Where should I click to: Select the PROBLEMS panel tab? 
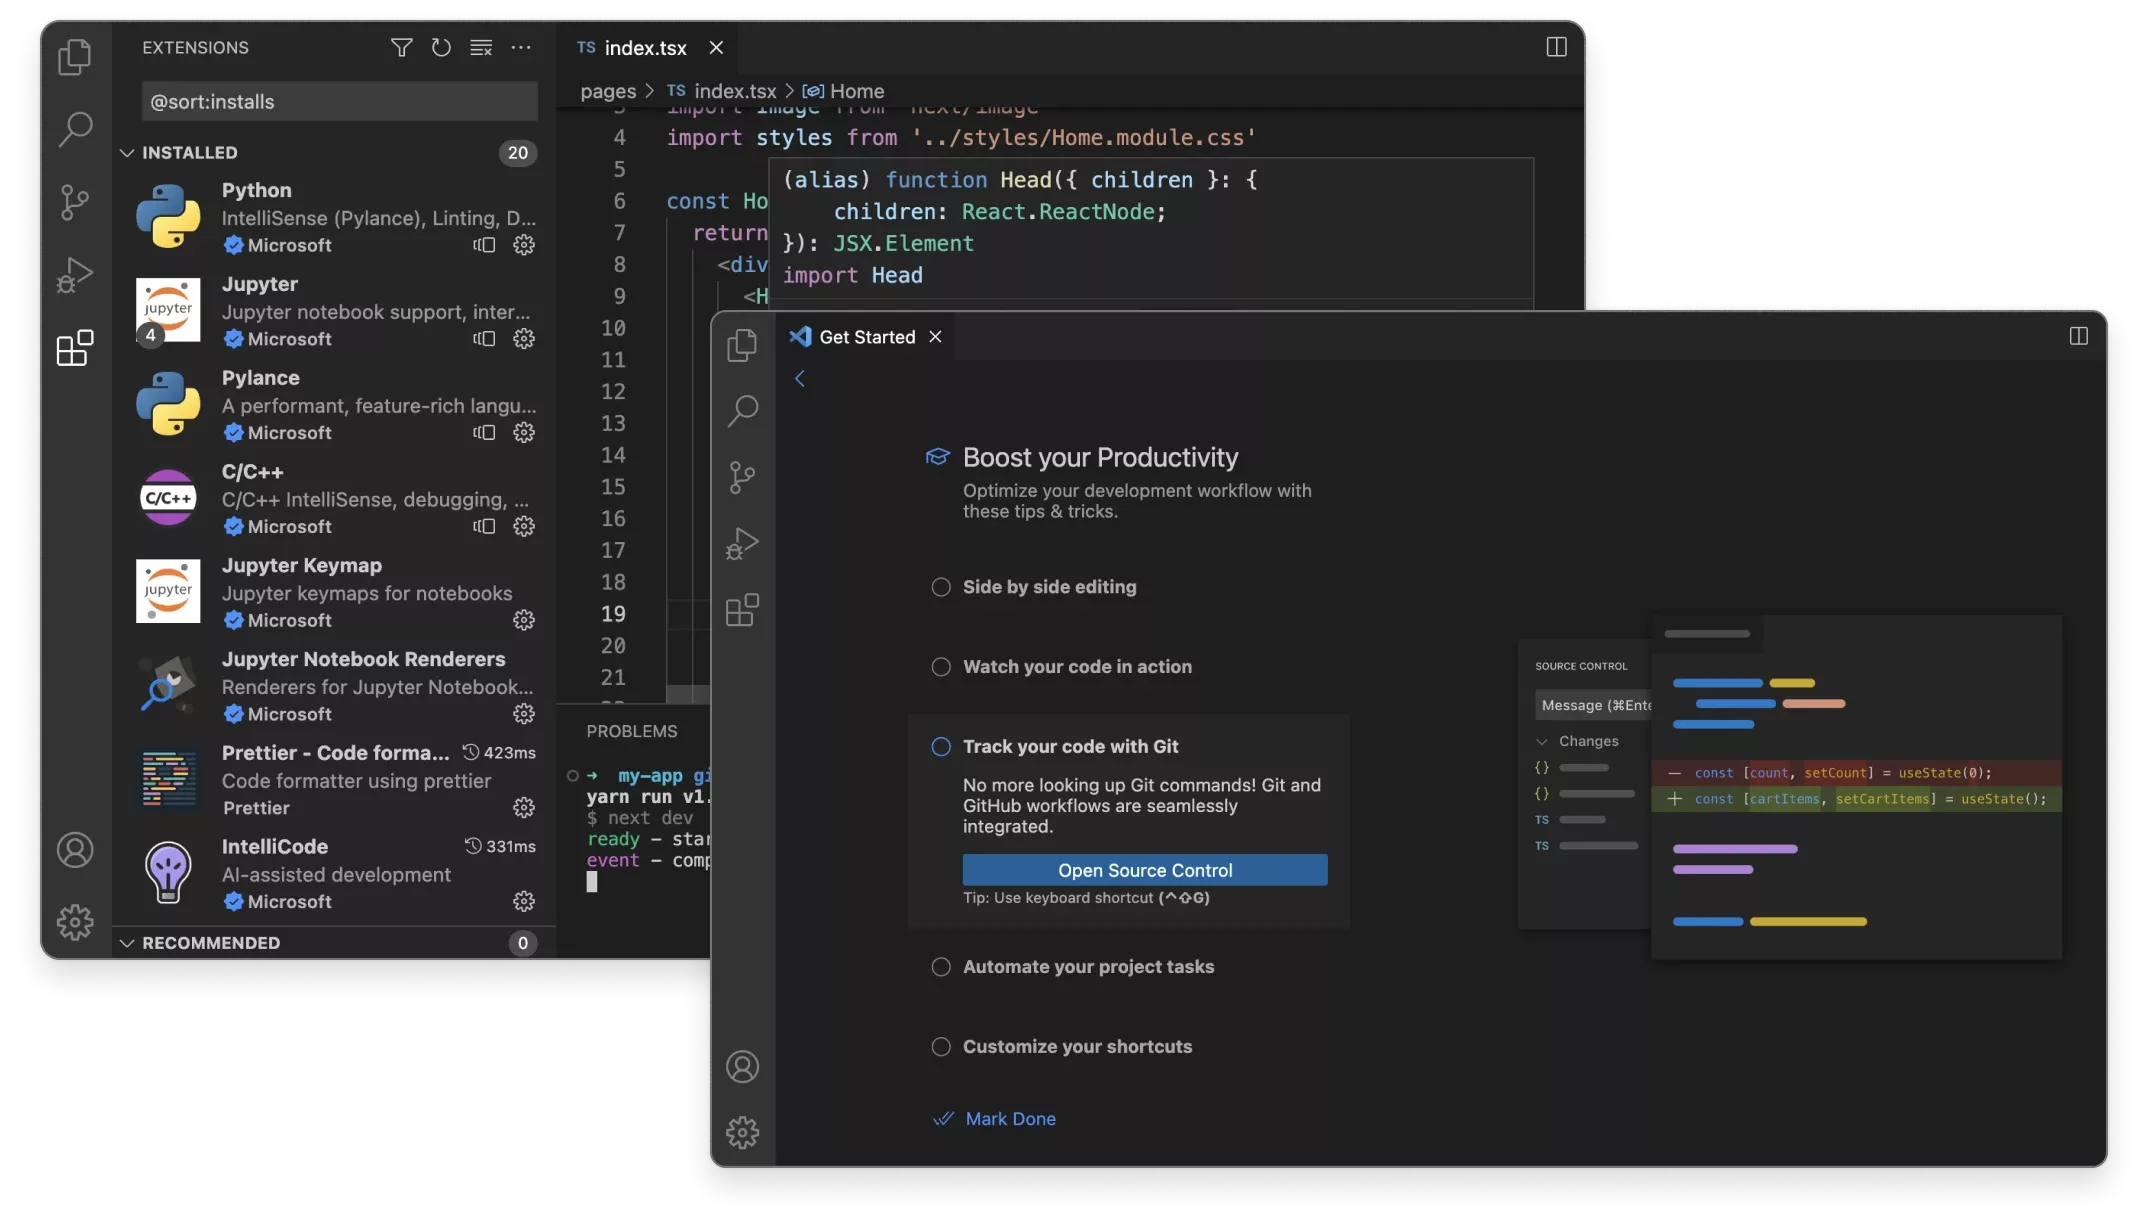point(632,731)
